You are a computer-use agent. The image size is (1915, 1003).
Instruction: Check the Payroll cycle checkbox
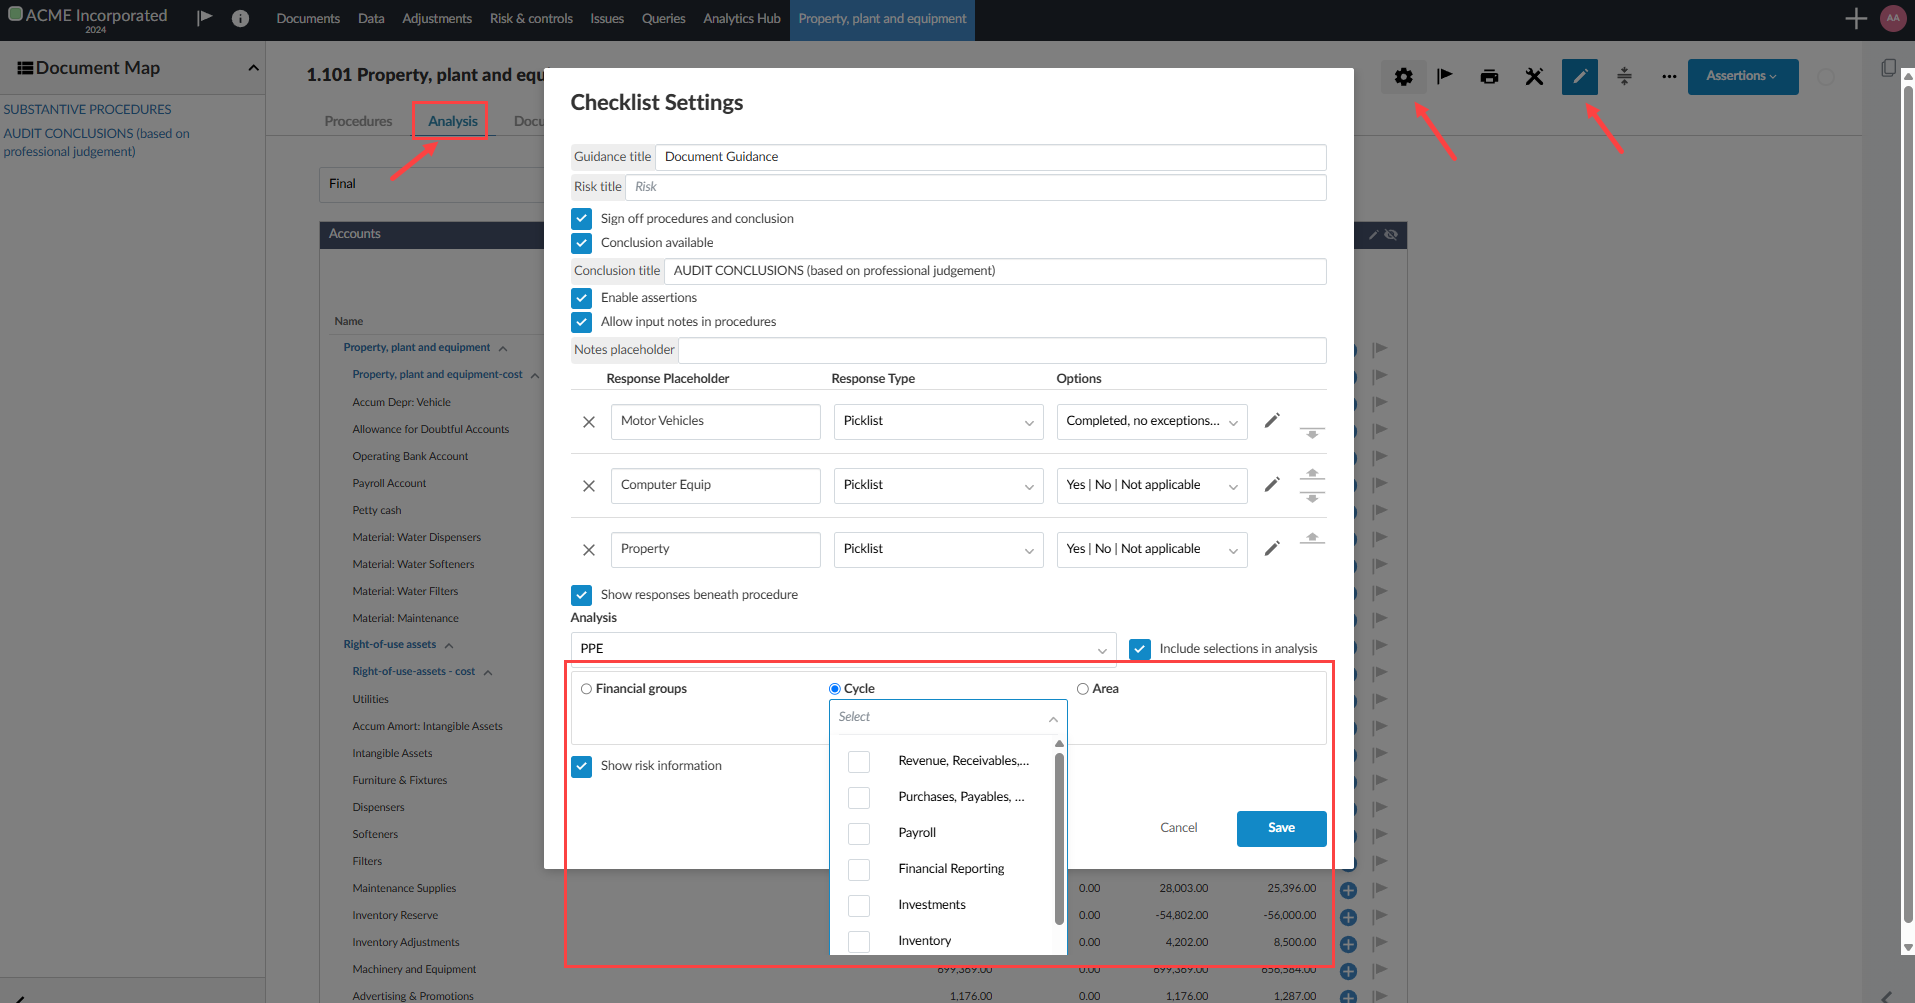coord(858,833)
